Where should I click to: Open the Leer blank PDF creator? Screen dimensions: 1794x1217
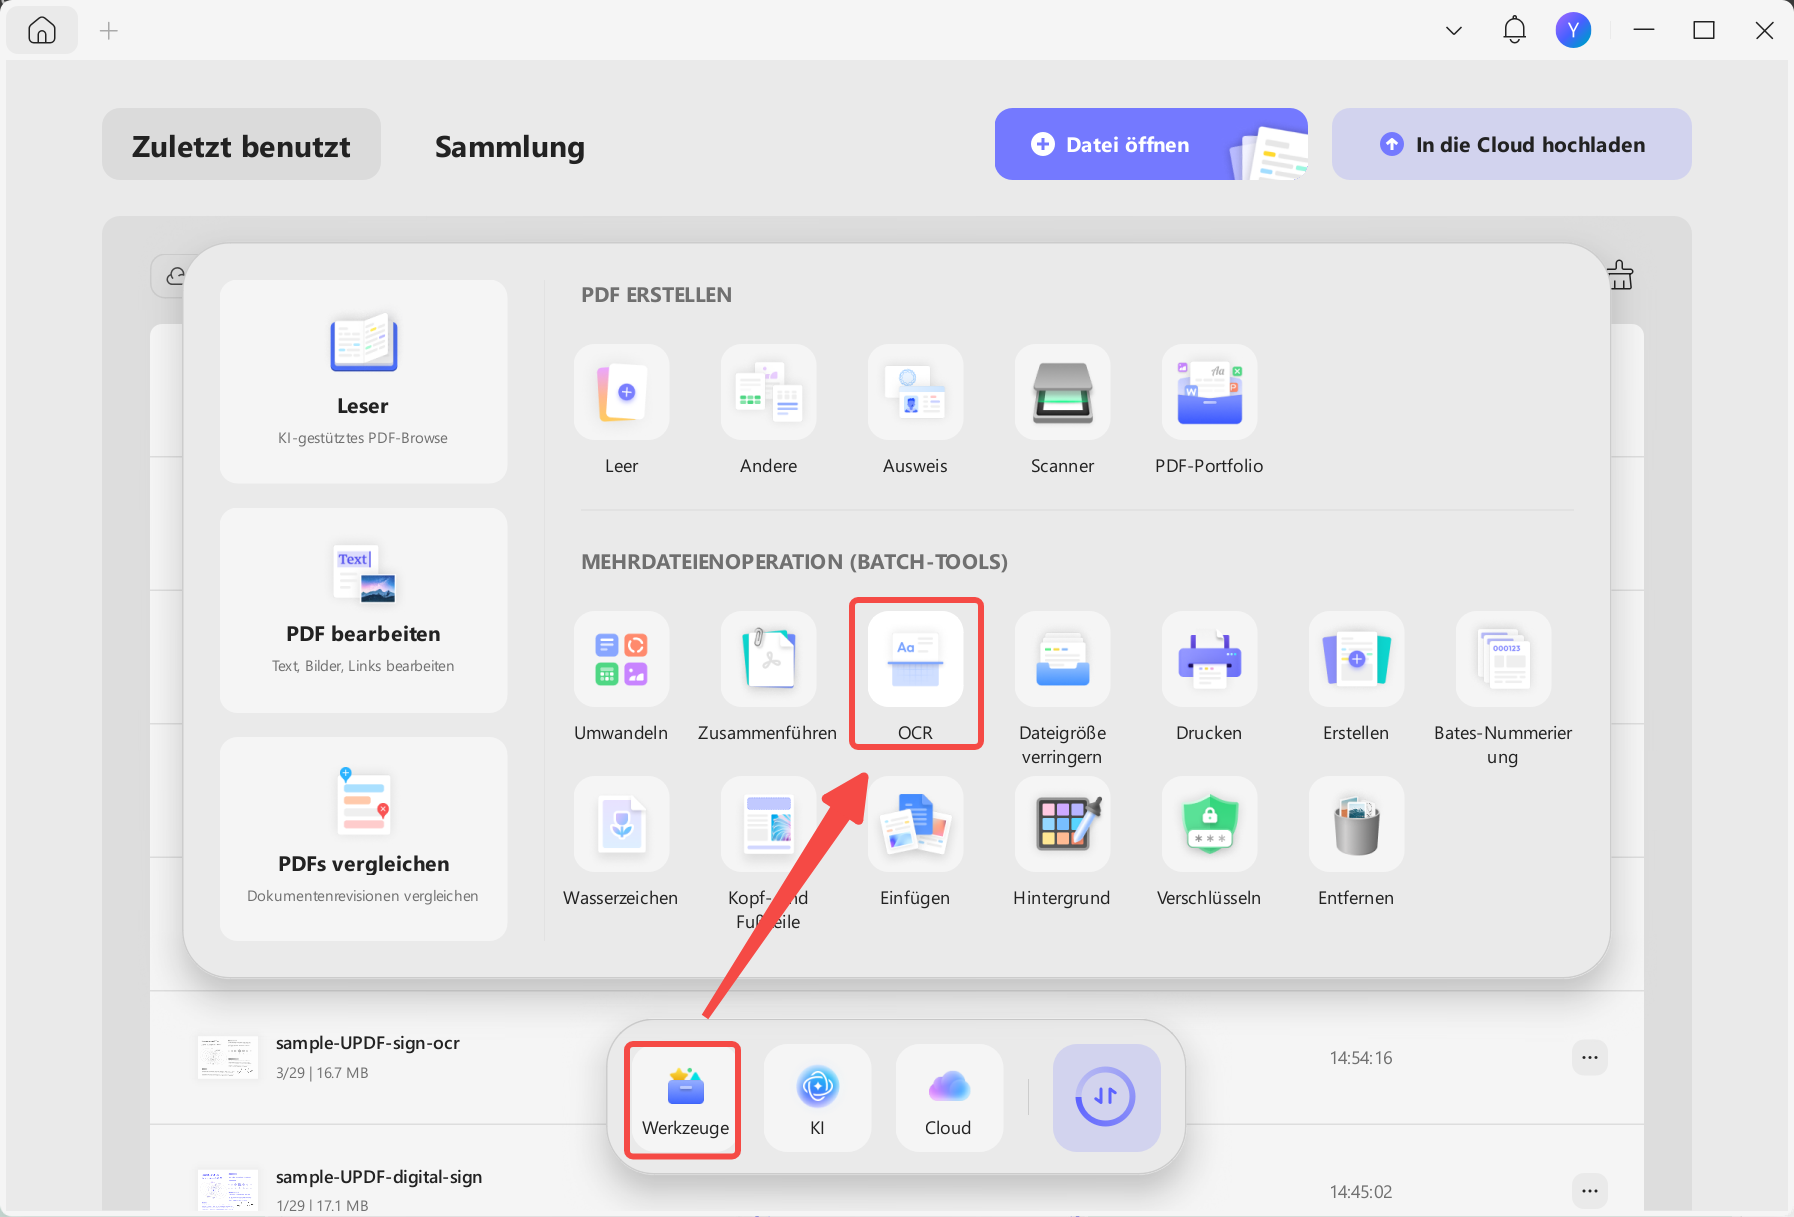click(x=621, y=392)
